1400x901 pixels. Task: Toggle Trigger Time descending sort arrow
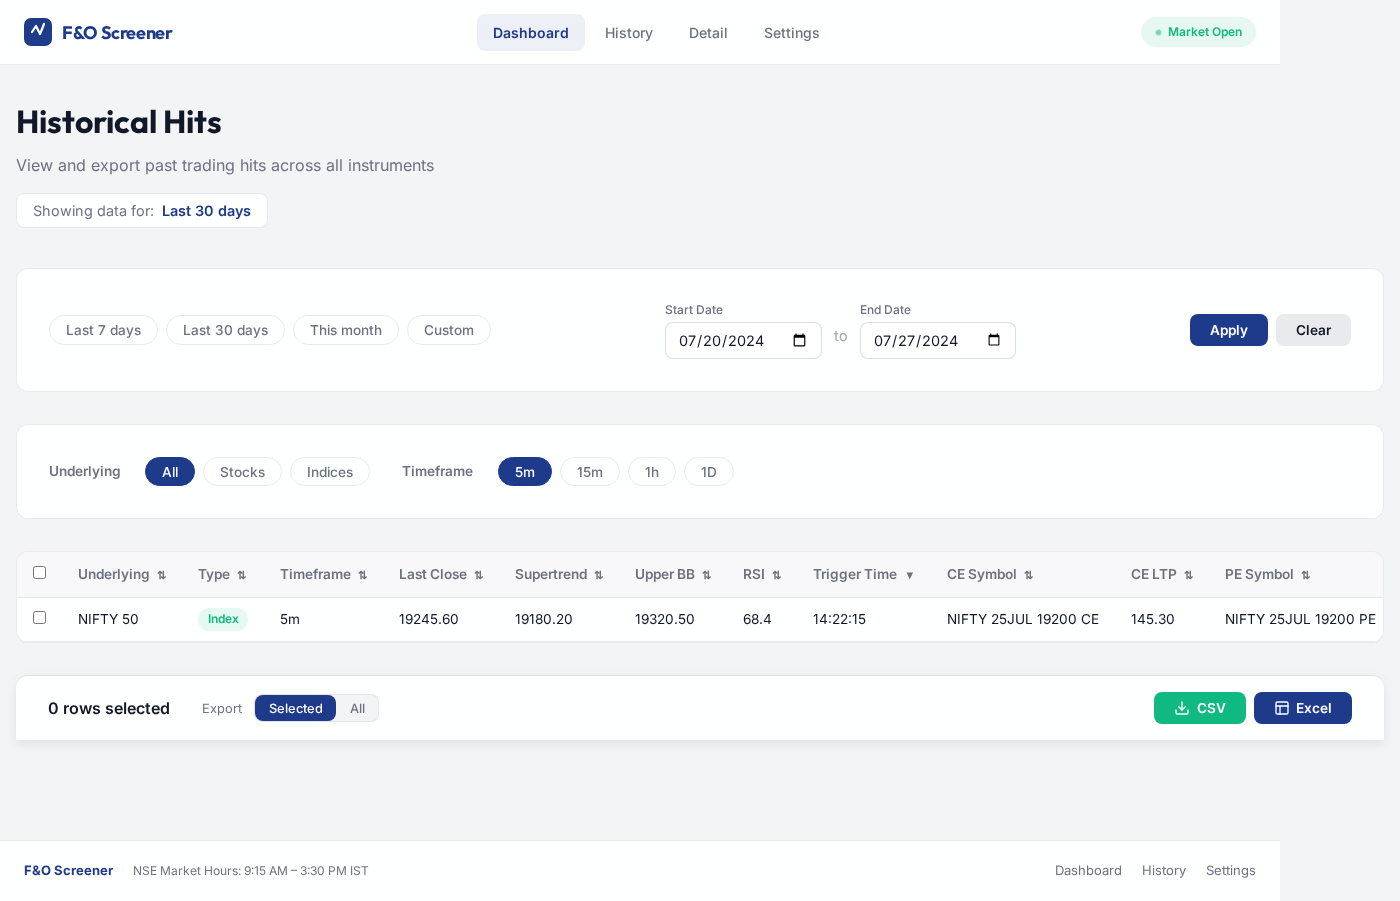(x=909, y=575)
